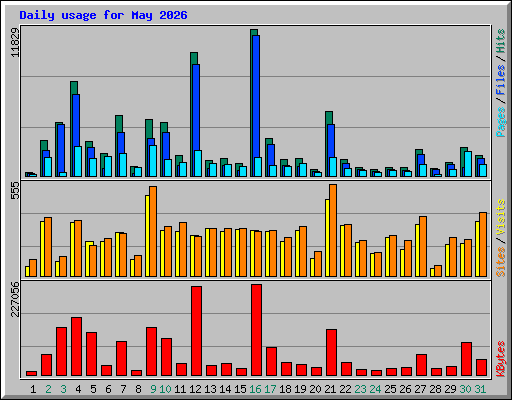Click day label 27 on the x-axis

coord(420,389)
